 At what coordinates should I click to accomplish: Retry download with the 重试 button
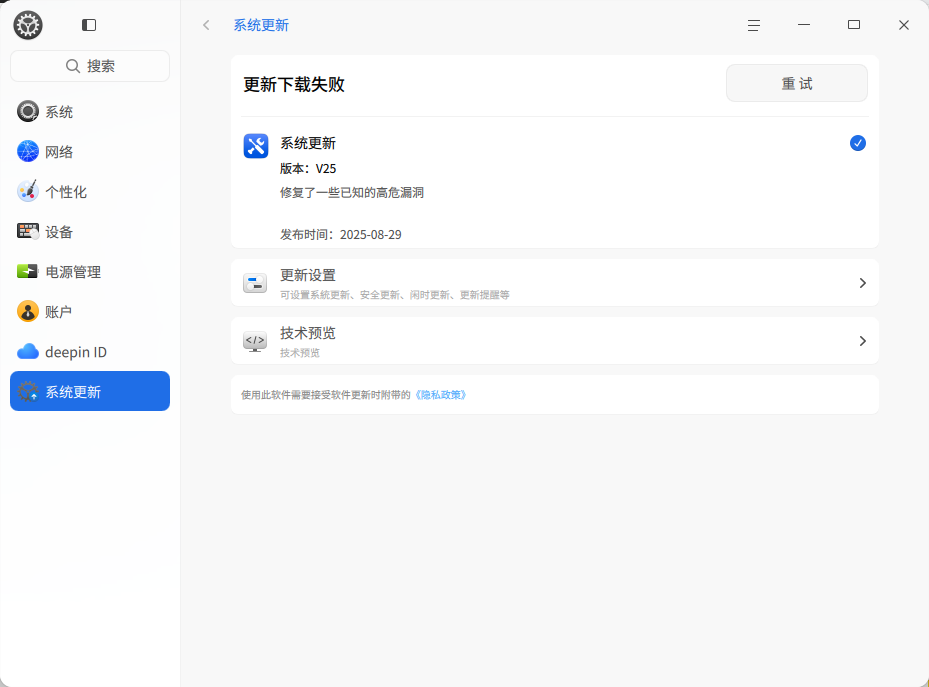tap(797, 83)
